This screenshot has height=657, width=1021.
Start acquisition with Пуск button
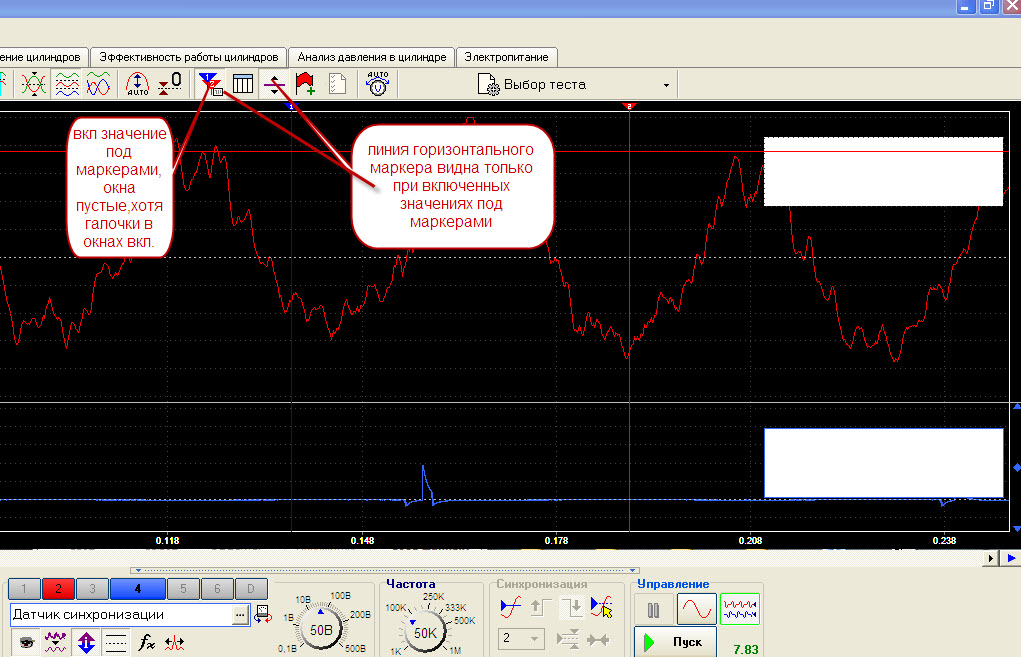[675, 642]
